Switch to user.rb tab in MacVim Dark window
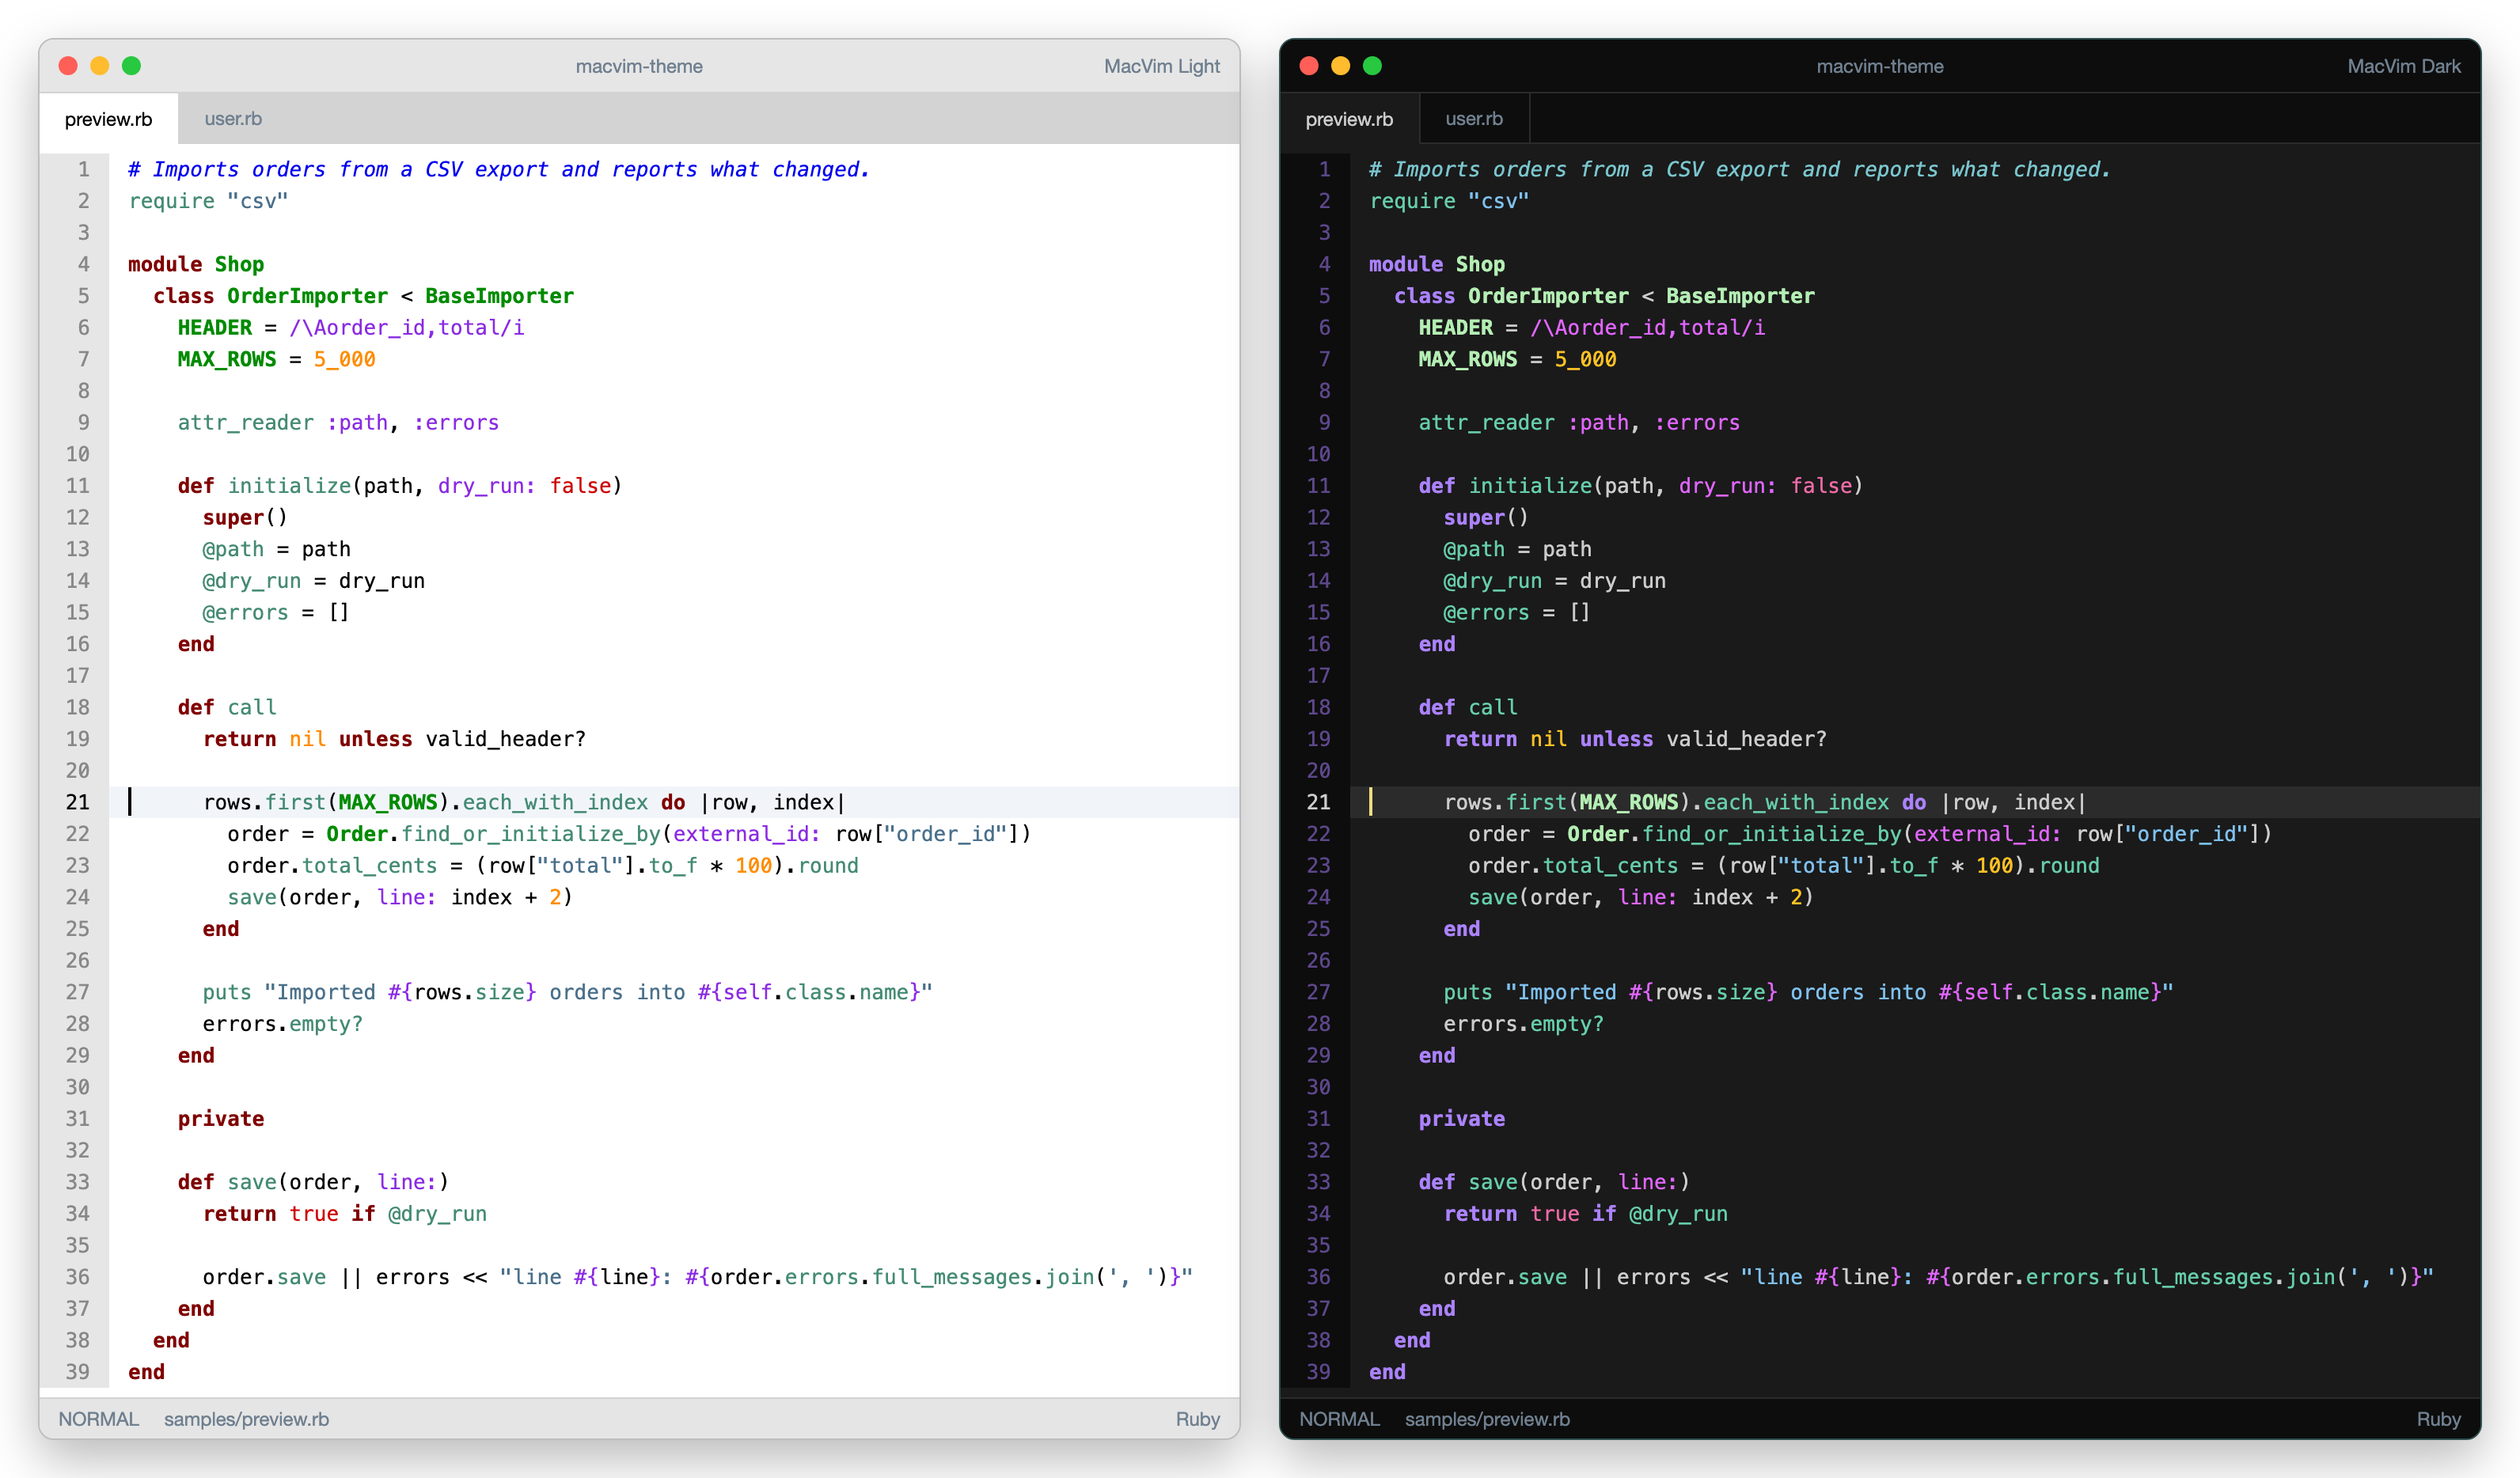The width and height of the screenshot is (2520, 1478). (1474, 118)
